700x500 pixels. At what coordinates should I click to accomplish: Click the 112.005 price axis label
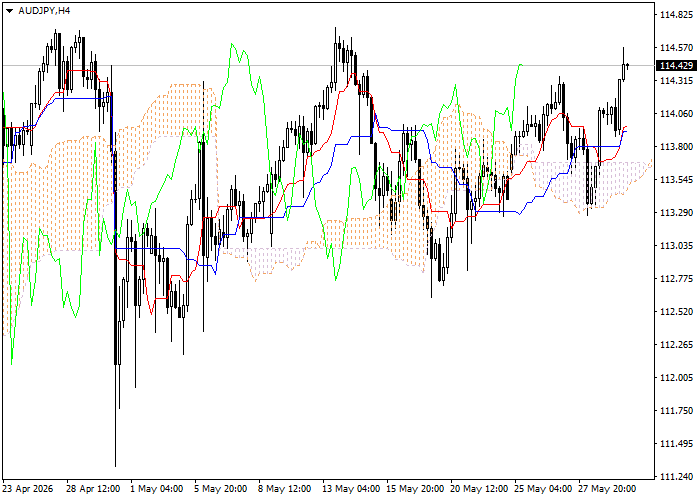pyautogui.click(x=676, y=378)
